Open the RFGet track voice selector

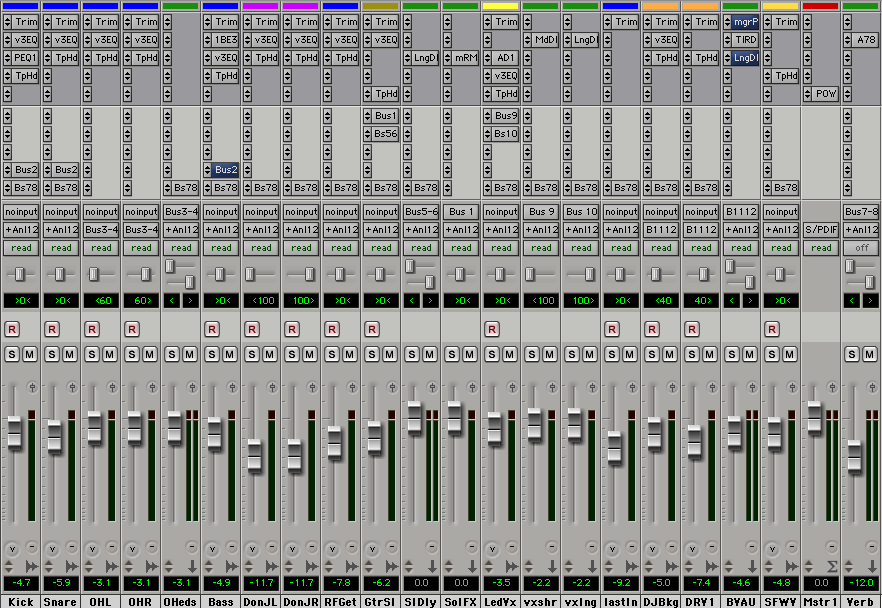332,548
